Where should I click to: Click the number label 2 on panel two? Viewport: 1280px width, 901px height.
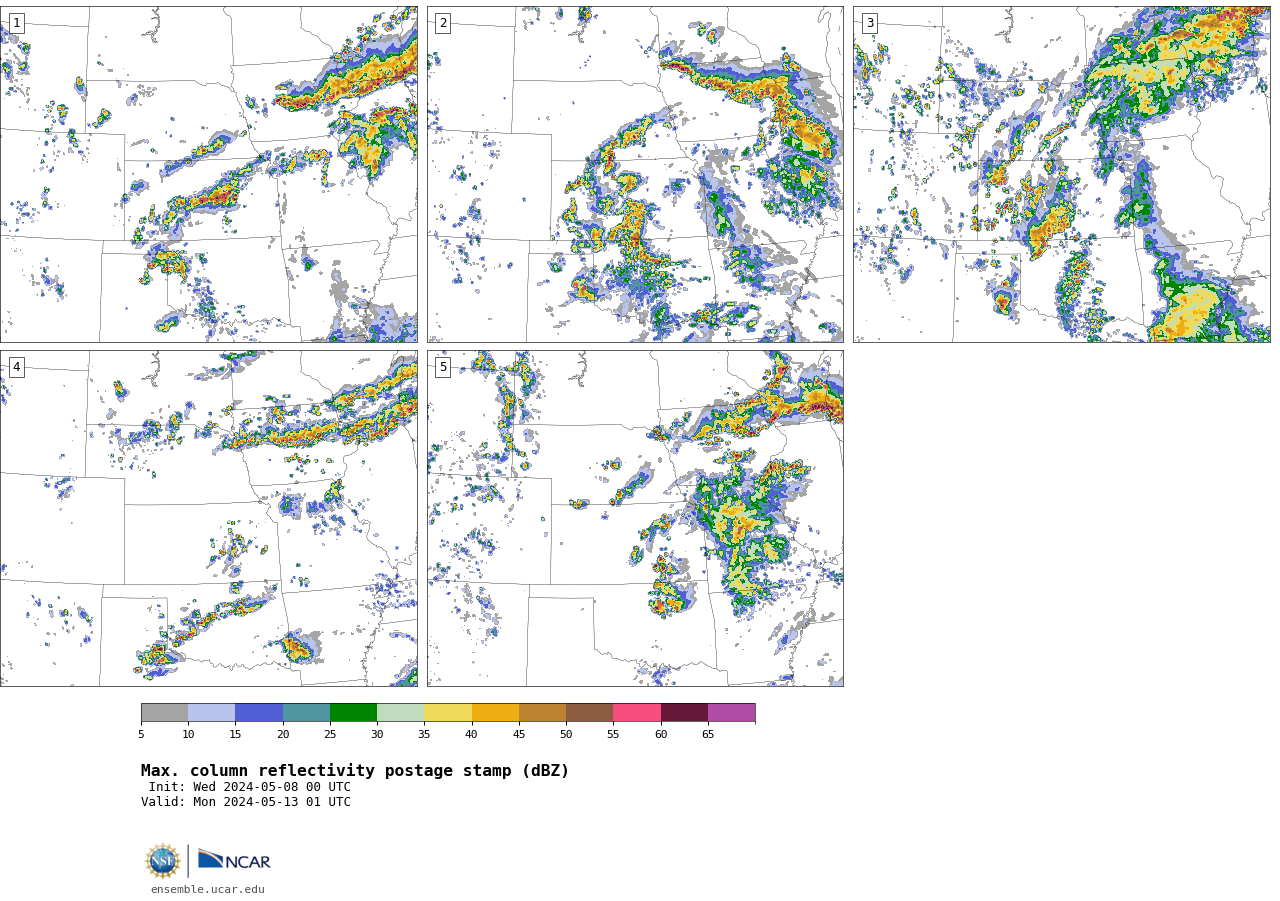pos(443,23)
